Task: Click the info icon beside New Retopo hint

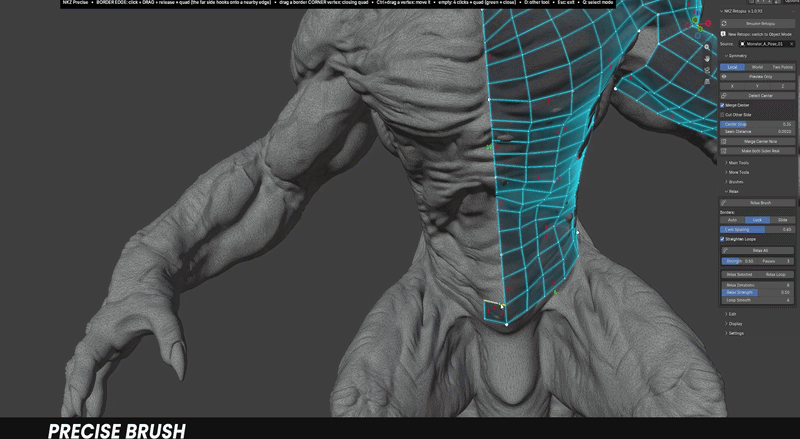Action: point(723,34)
